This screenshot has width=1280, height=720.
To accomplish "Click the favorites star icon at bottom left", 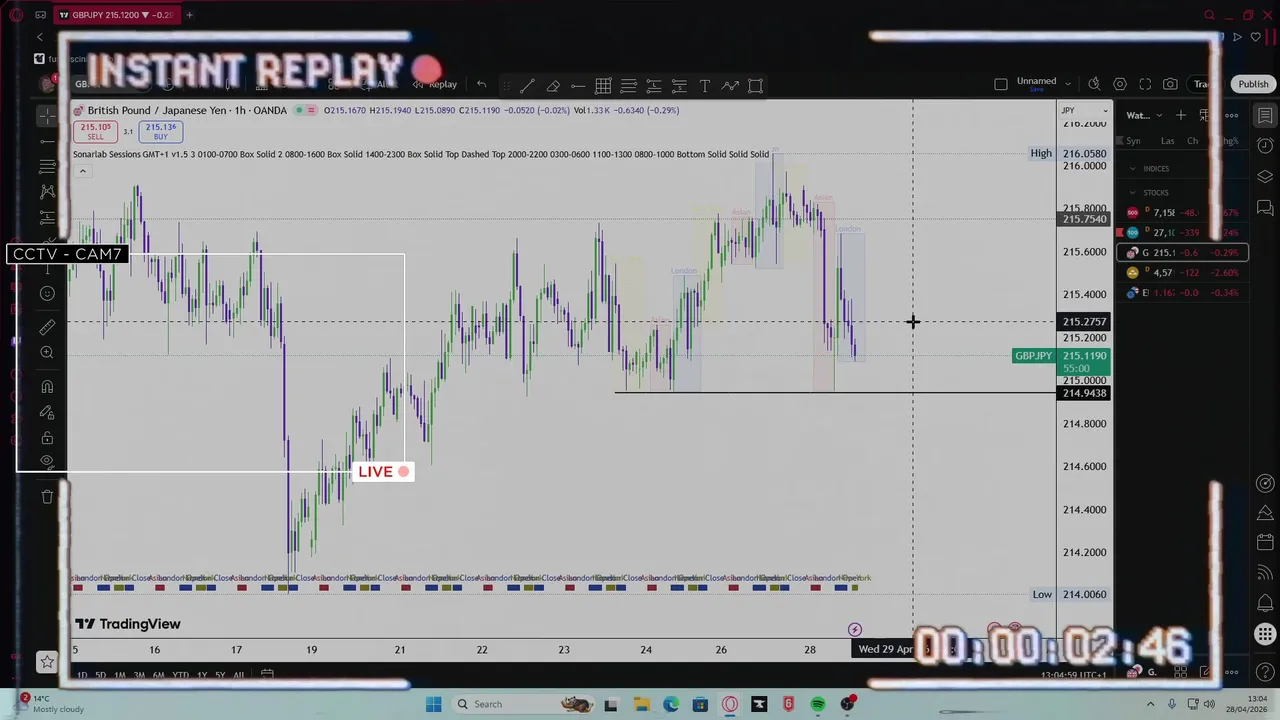I will tap(47, 661).
